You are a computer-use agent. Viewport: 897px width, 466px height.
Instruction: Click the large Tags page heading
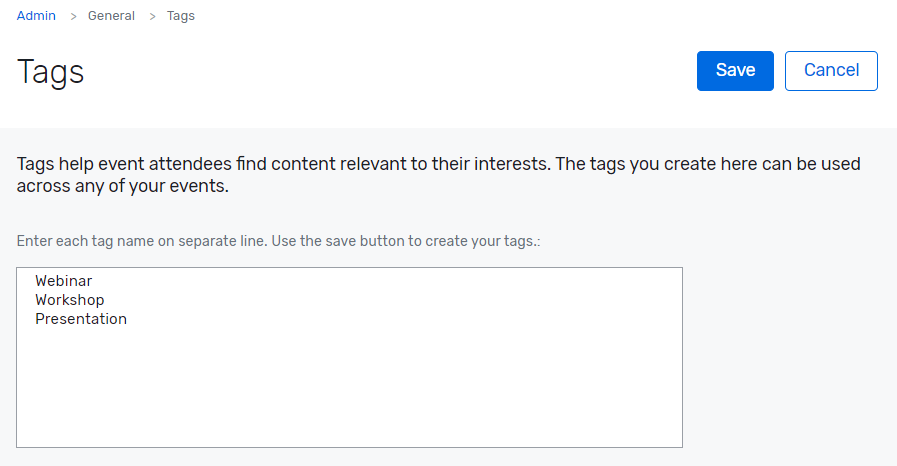coord(51,72)
